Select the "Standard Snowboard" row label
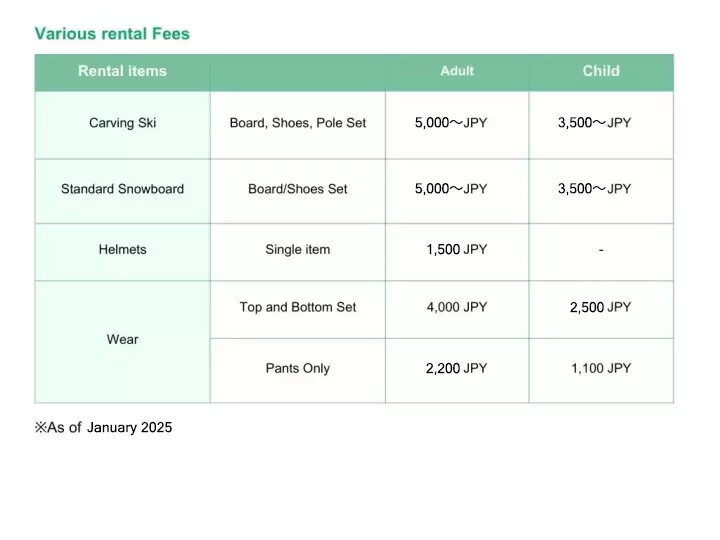The image size is (720, 540). pyautogui.click(x=122, y=189)
